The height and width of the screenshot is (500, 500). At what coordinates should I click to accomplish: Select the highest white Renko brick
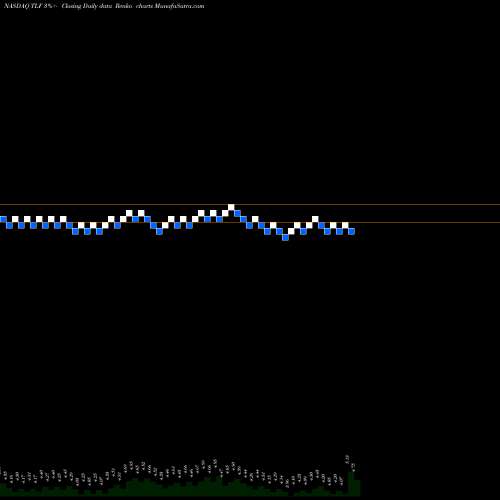231,207
